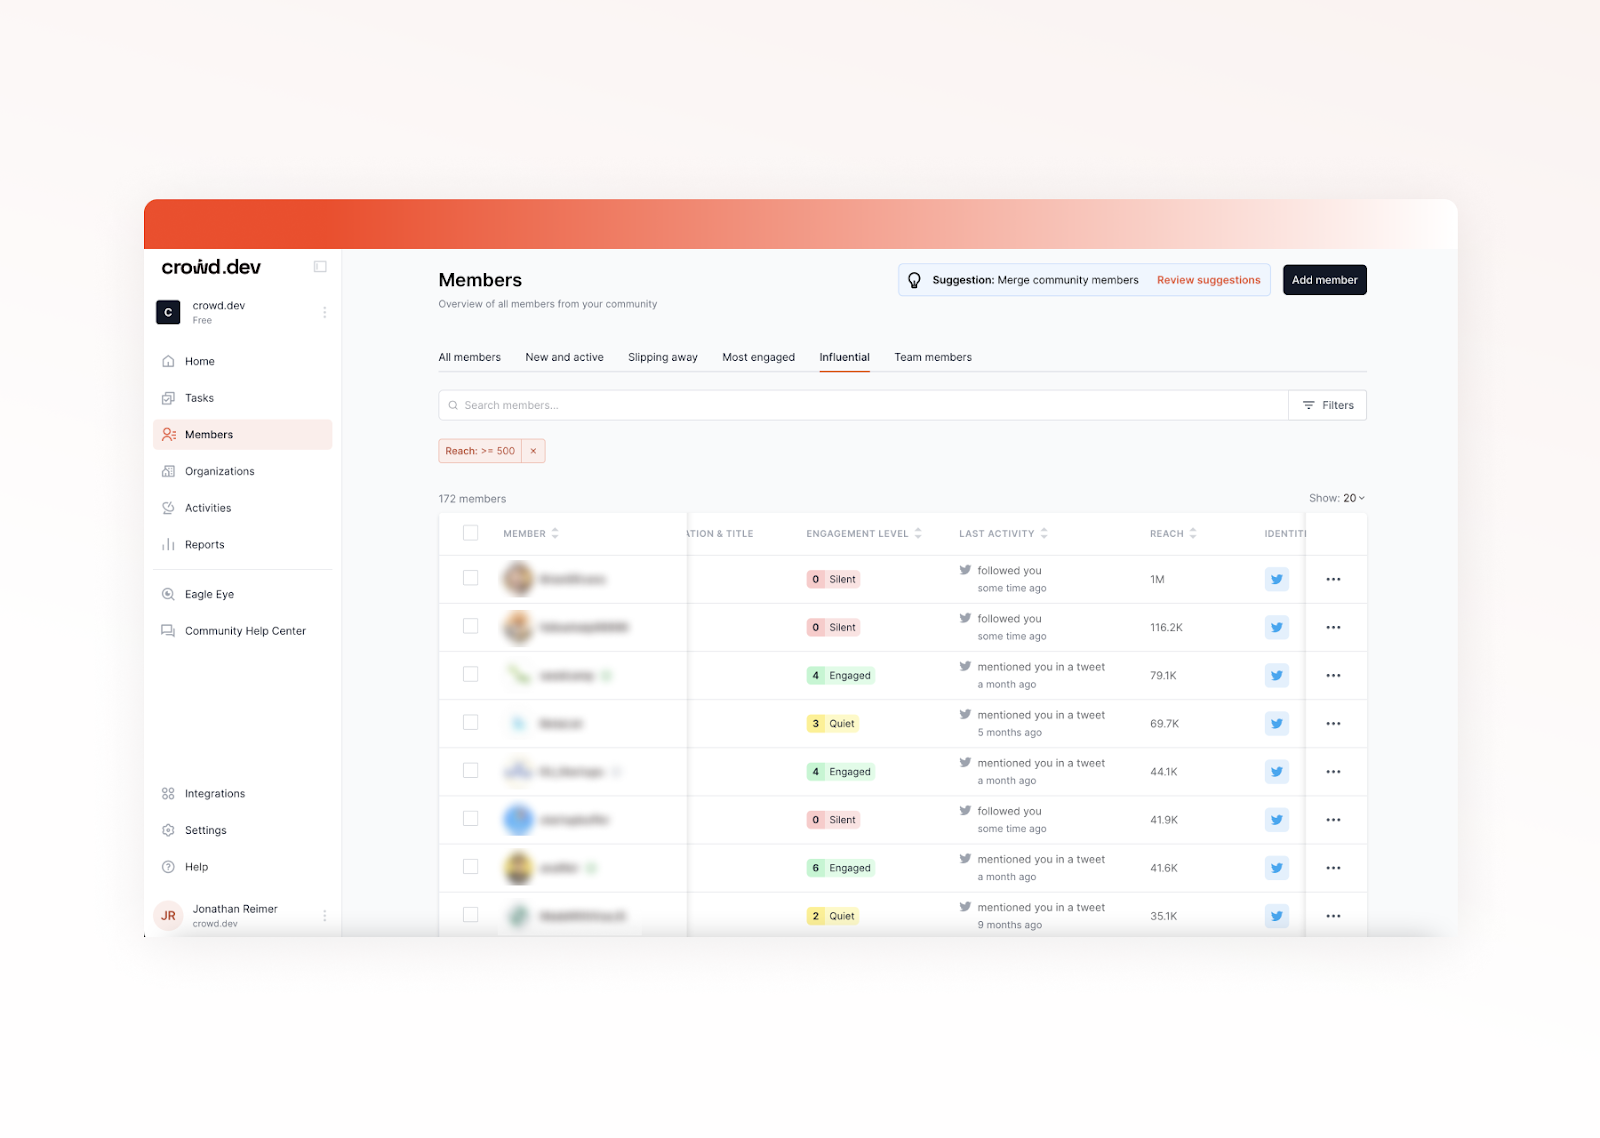Open the more-actions menu for 41.6K row
1600x1138 pixels.
1333,867
